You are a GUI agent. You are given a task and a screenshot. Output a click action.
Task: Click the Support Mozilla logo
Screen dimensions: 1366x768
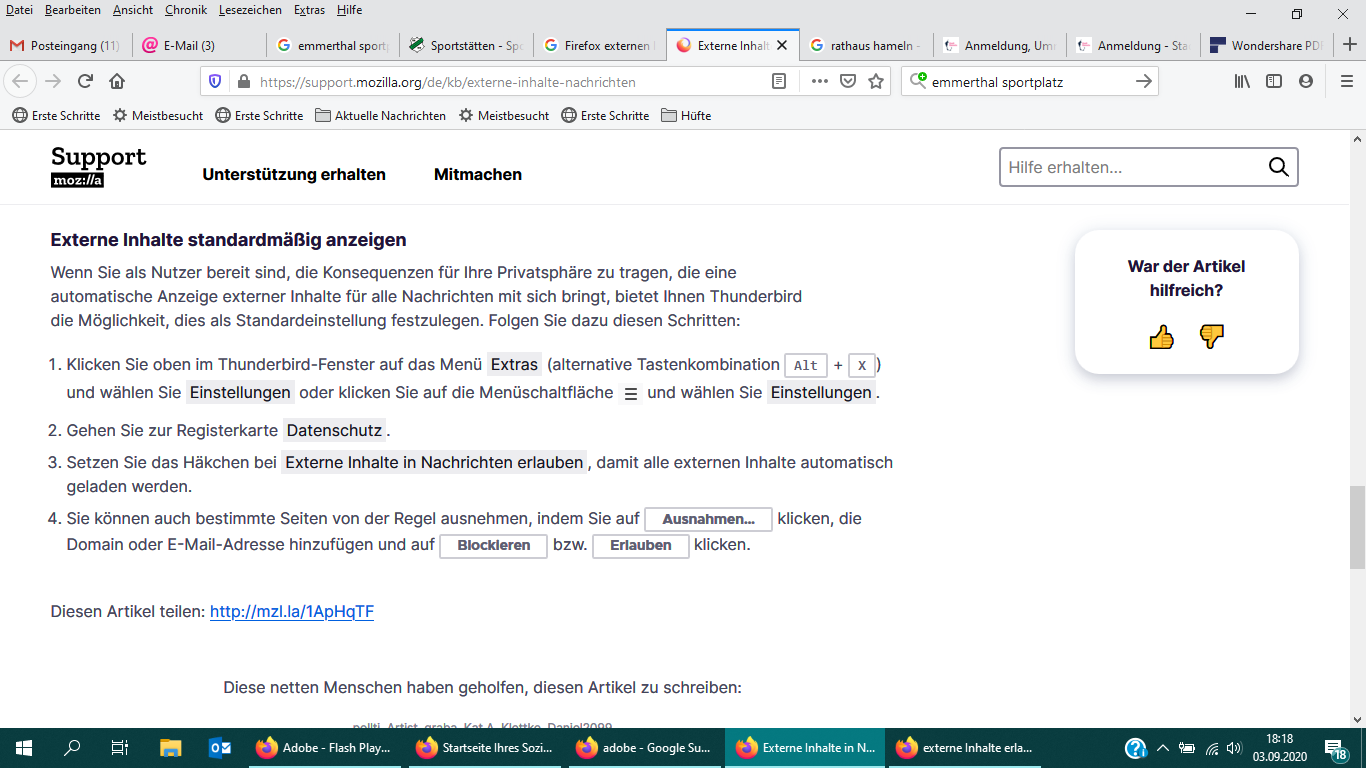[98, 167]
